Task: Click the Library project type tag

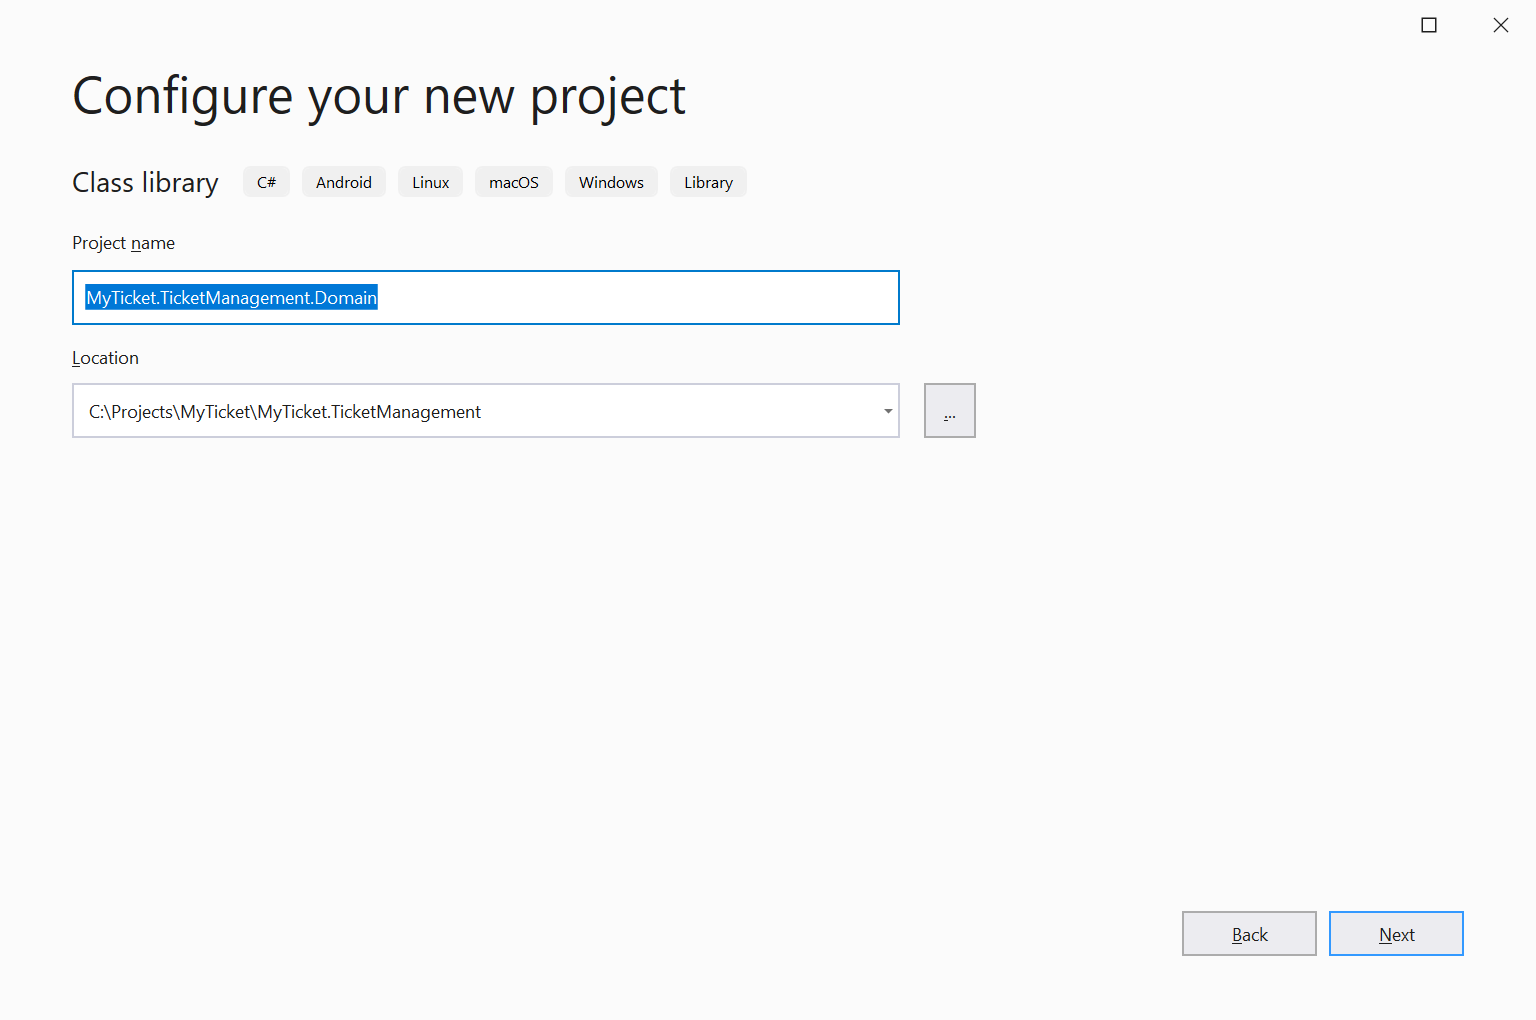Action: point(708,182)
